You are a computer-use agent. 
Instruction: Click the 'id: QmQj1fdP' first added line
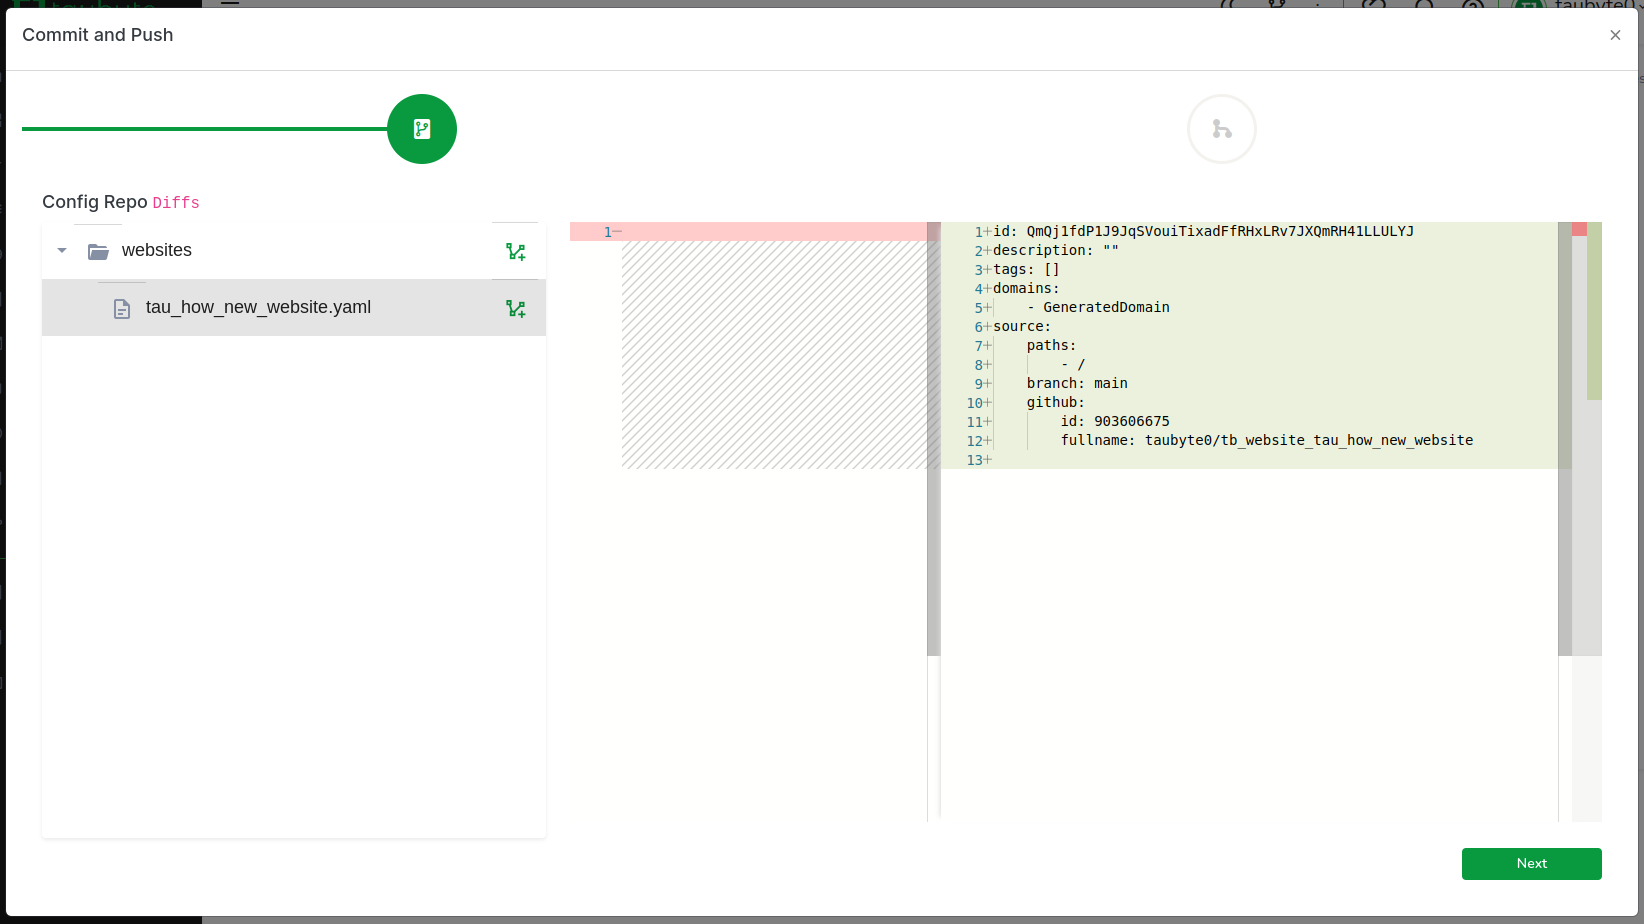1203,232
